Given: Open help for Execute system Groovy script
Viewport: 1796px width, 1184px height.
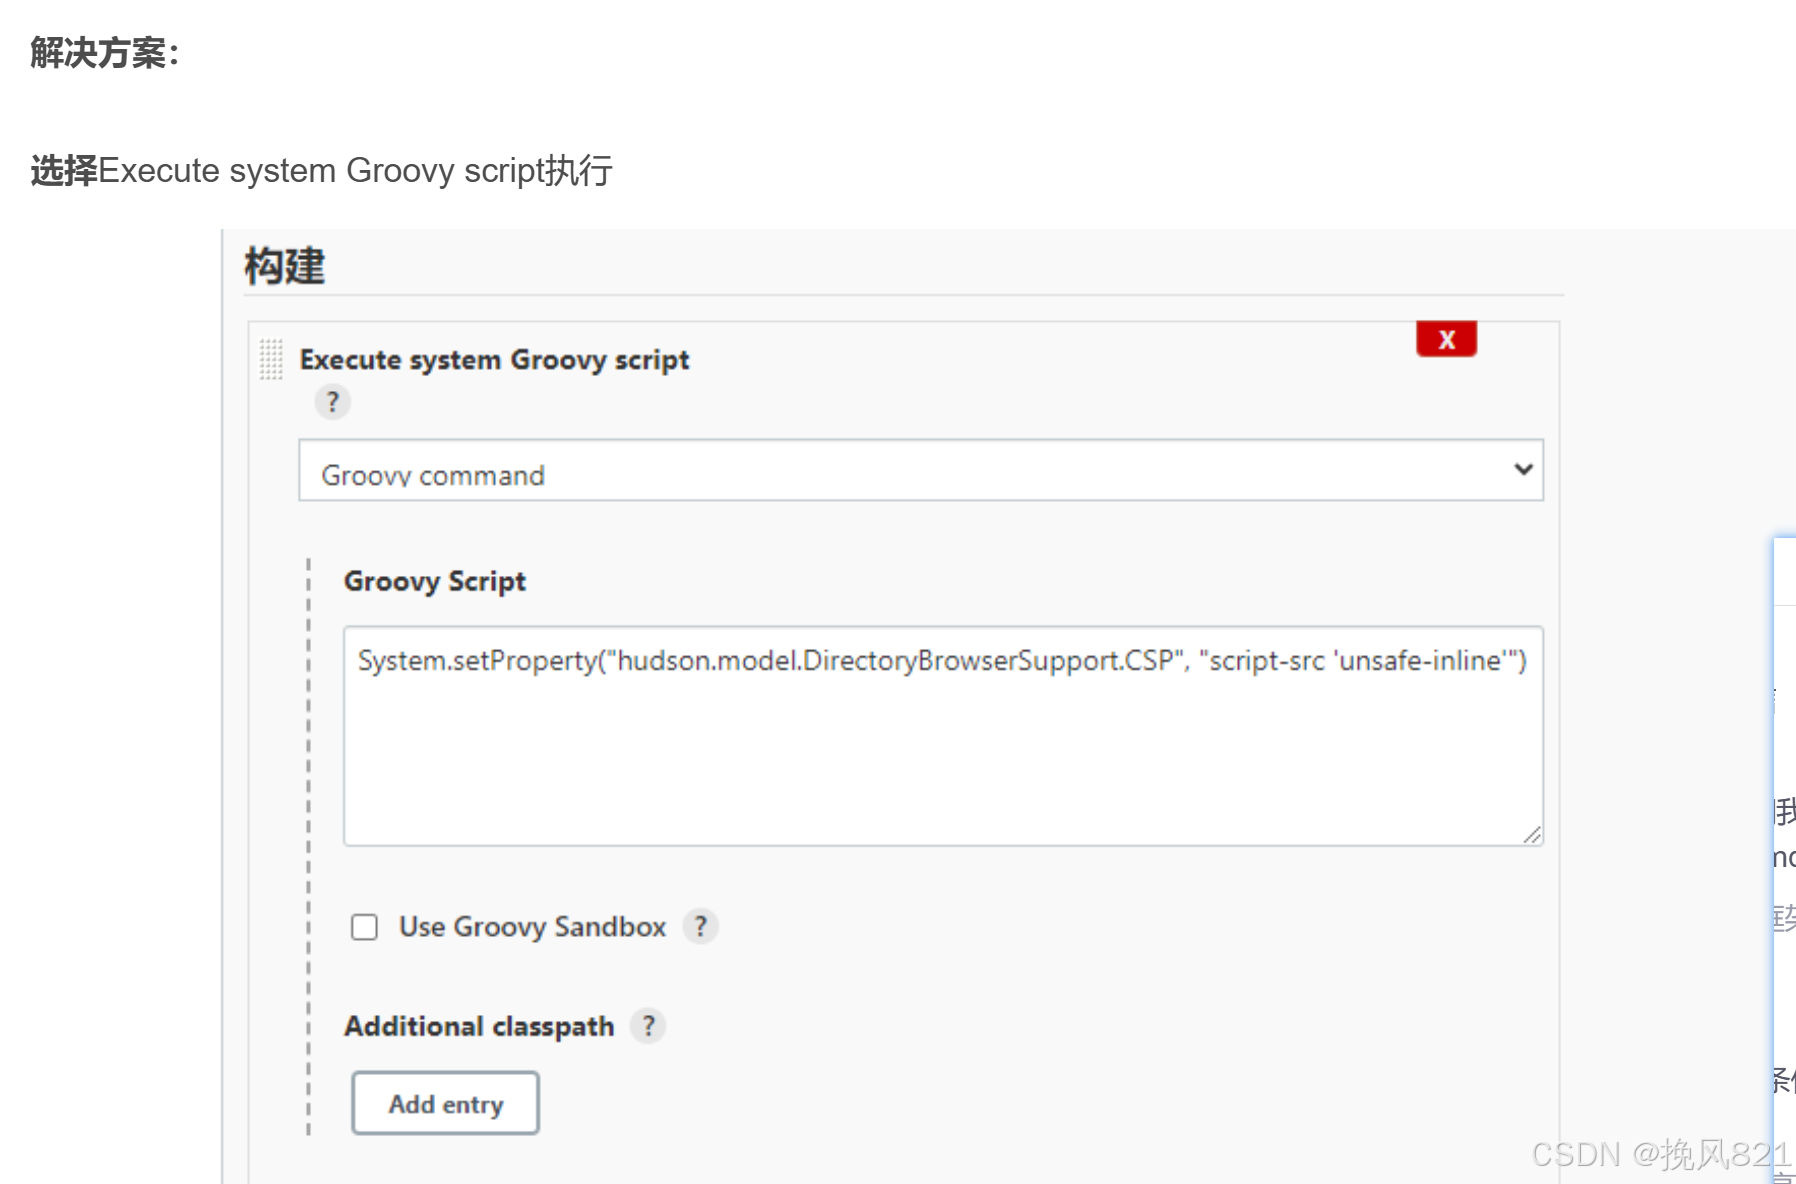Looking at the screenshot, I should (x=333, y=402).
